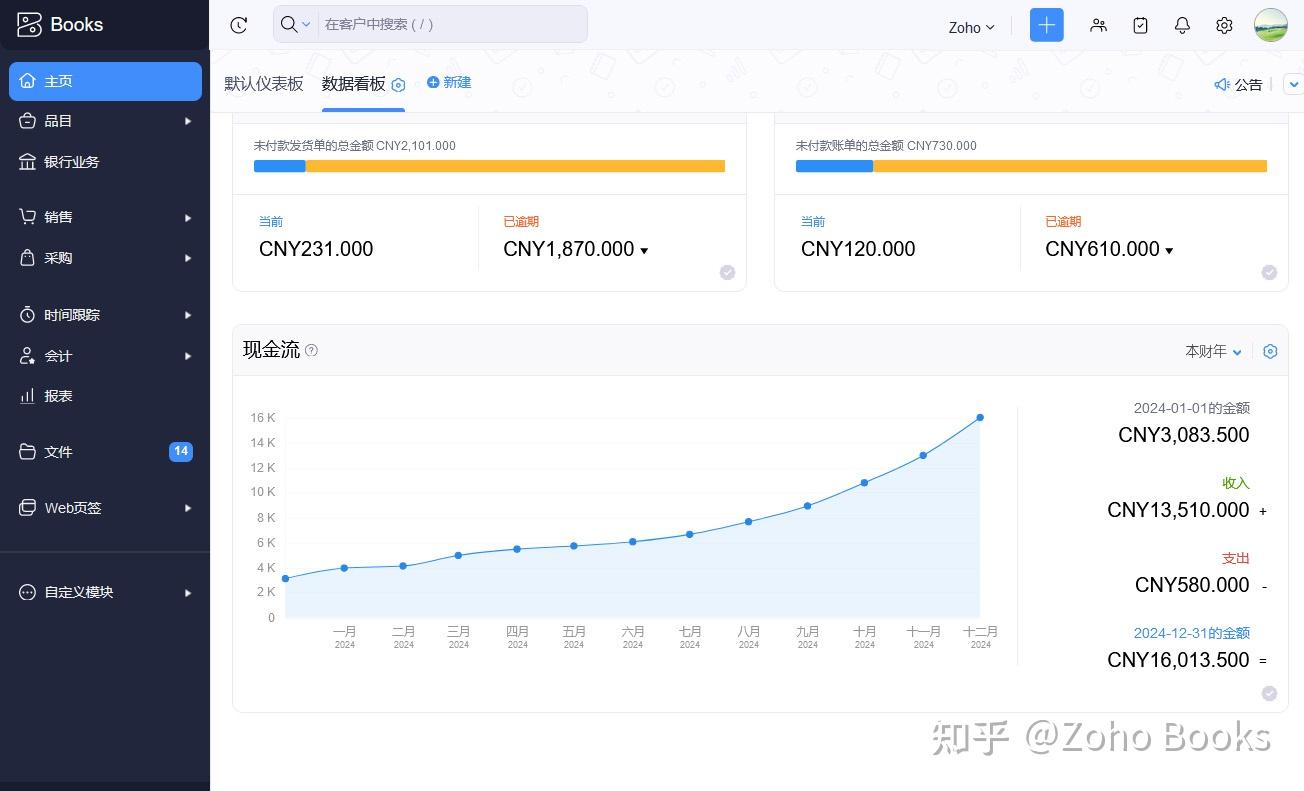Open the 报表 module from the sidebar
This screenshot has height=791, width=1304.
point(58,396)
